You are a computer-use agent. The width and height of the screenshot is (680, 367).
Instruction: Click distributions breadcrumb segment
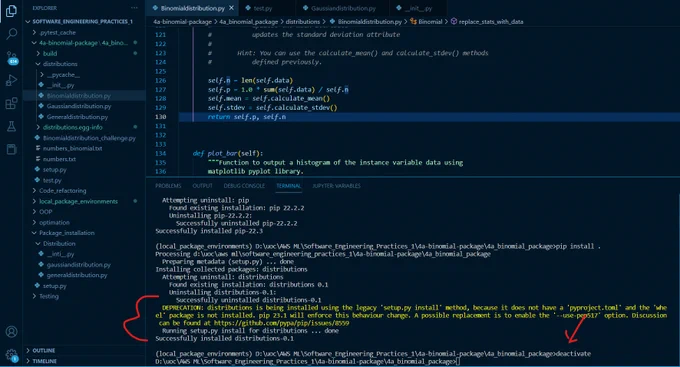[x=303, y=21]
